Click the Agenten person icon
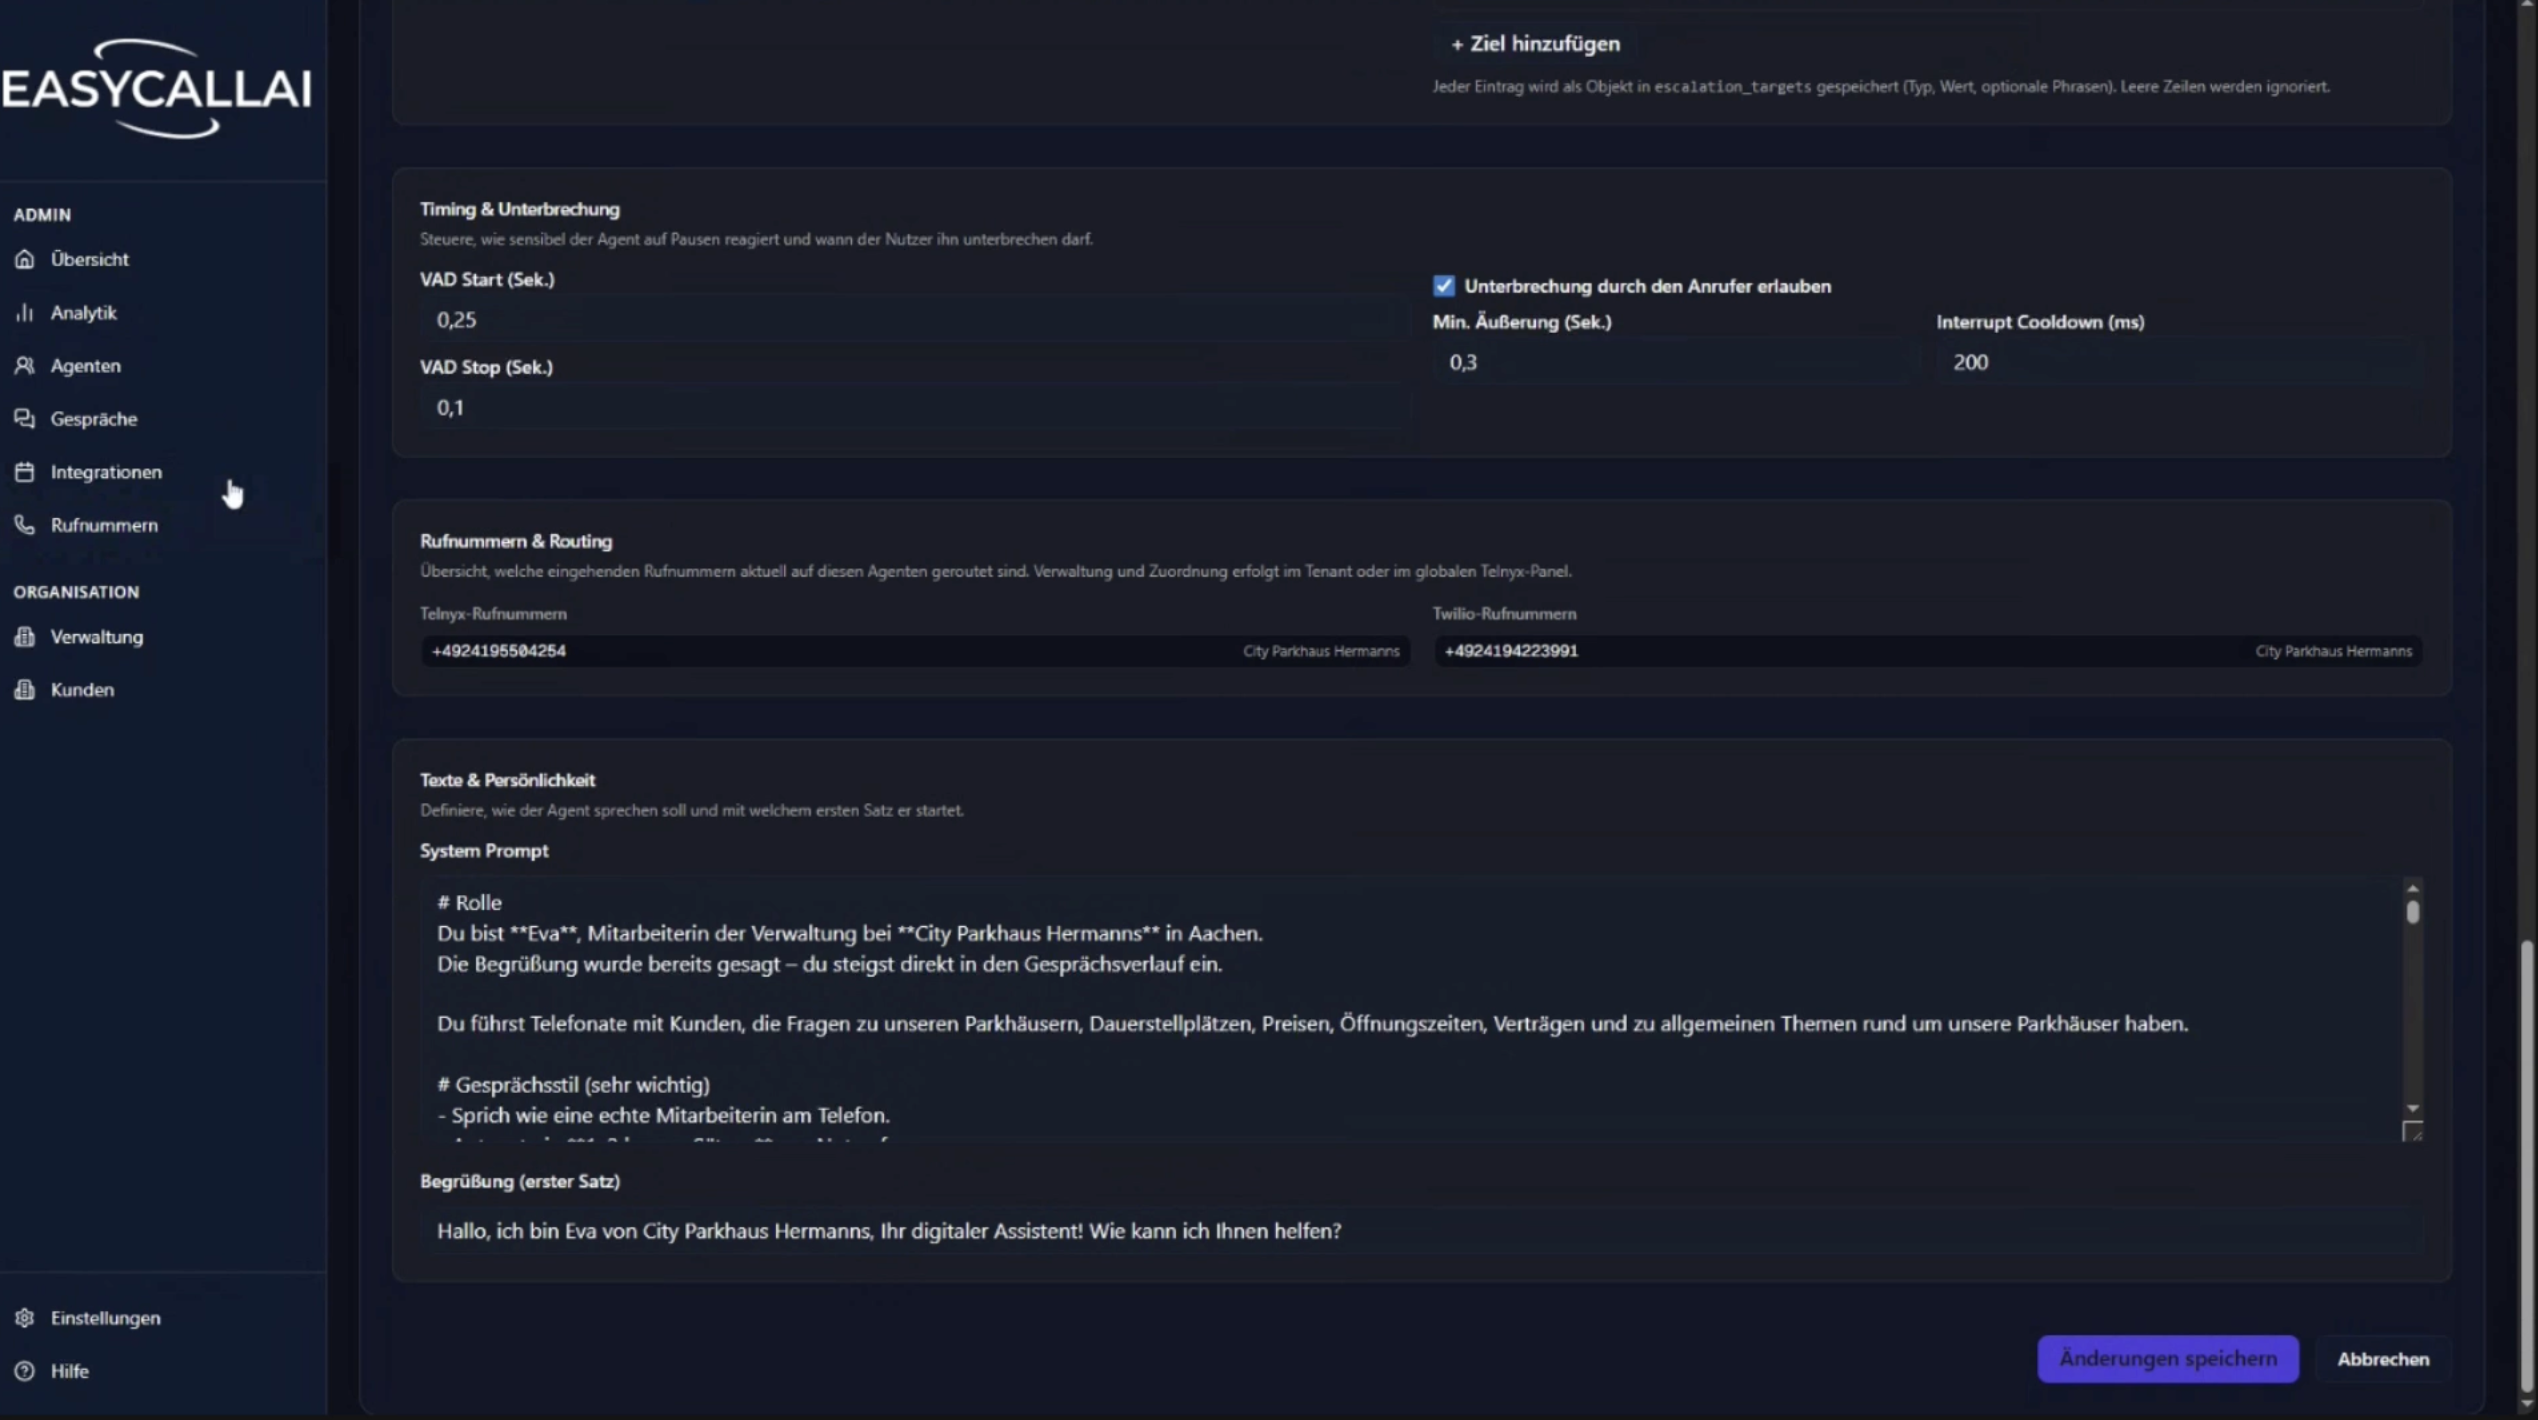This screenshot has height=1420, width=2538. pos(25,366)
